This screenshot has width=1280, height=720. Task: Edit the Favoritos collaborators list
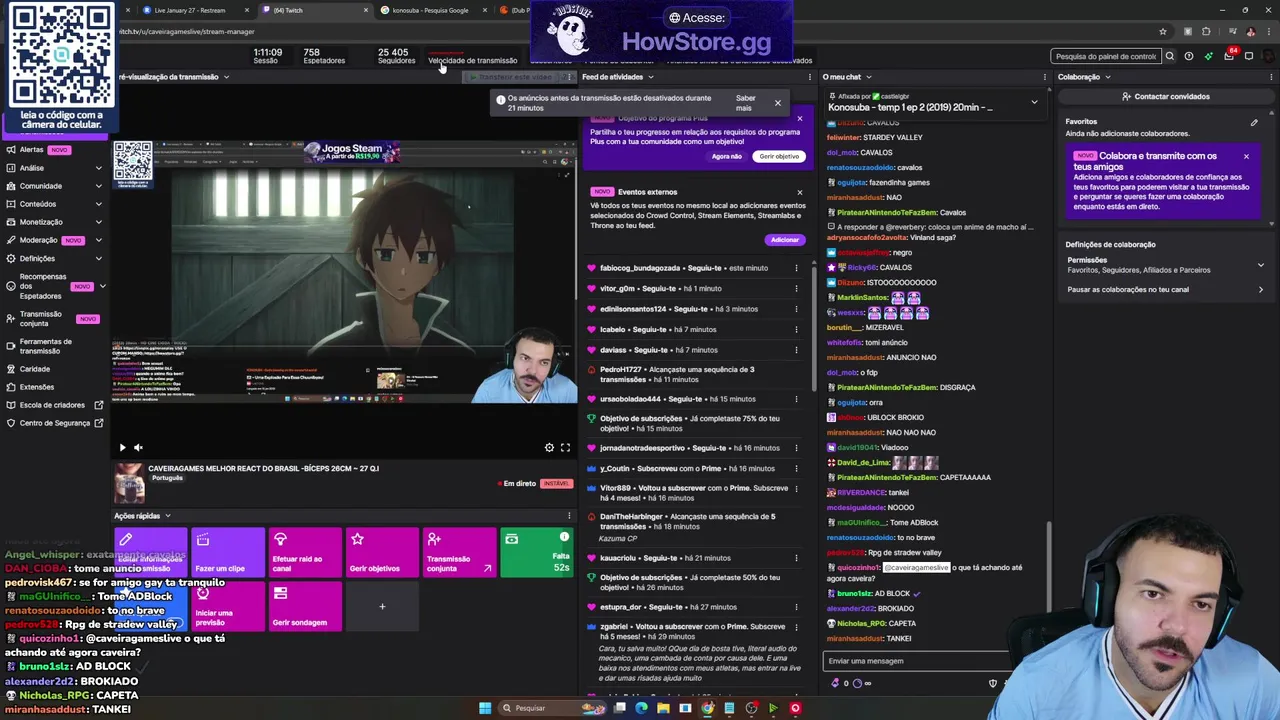(x=1254, y=122)
